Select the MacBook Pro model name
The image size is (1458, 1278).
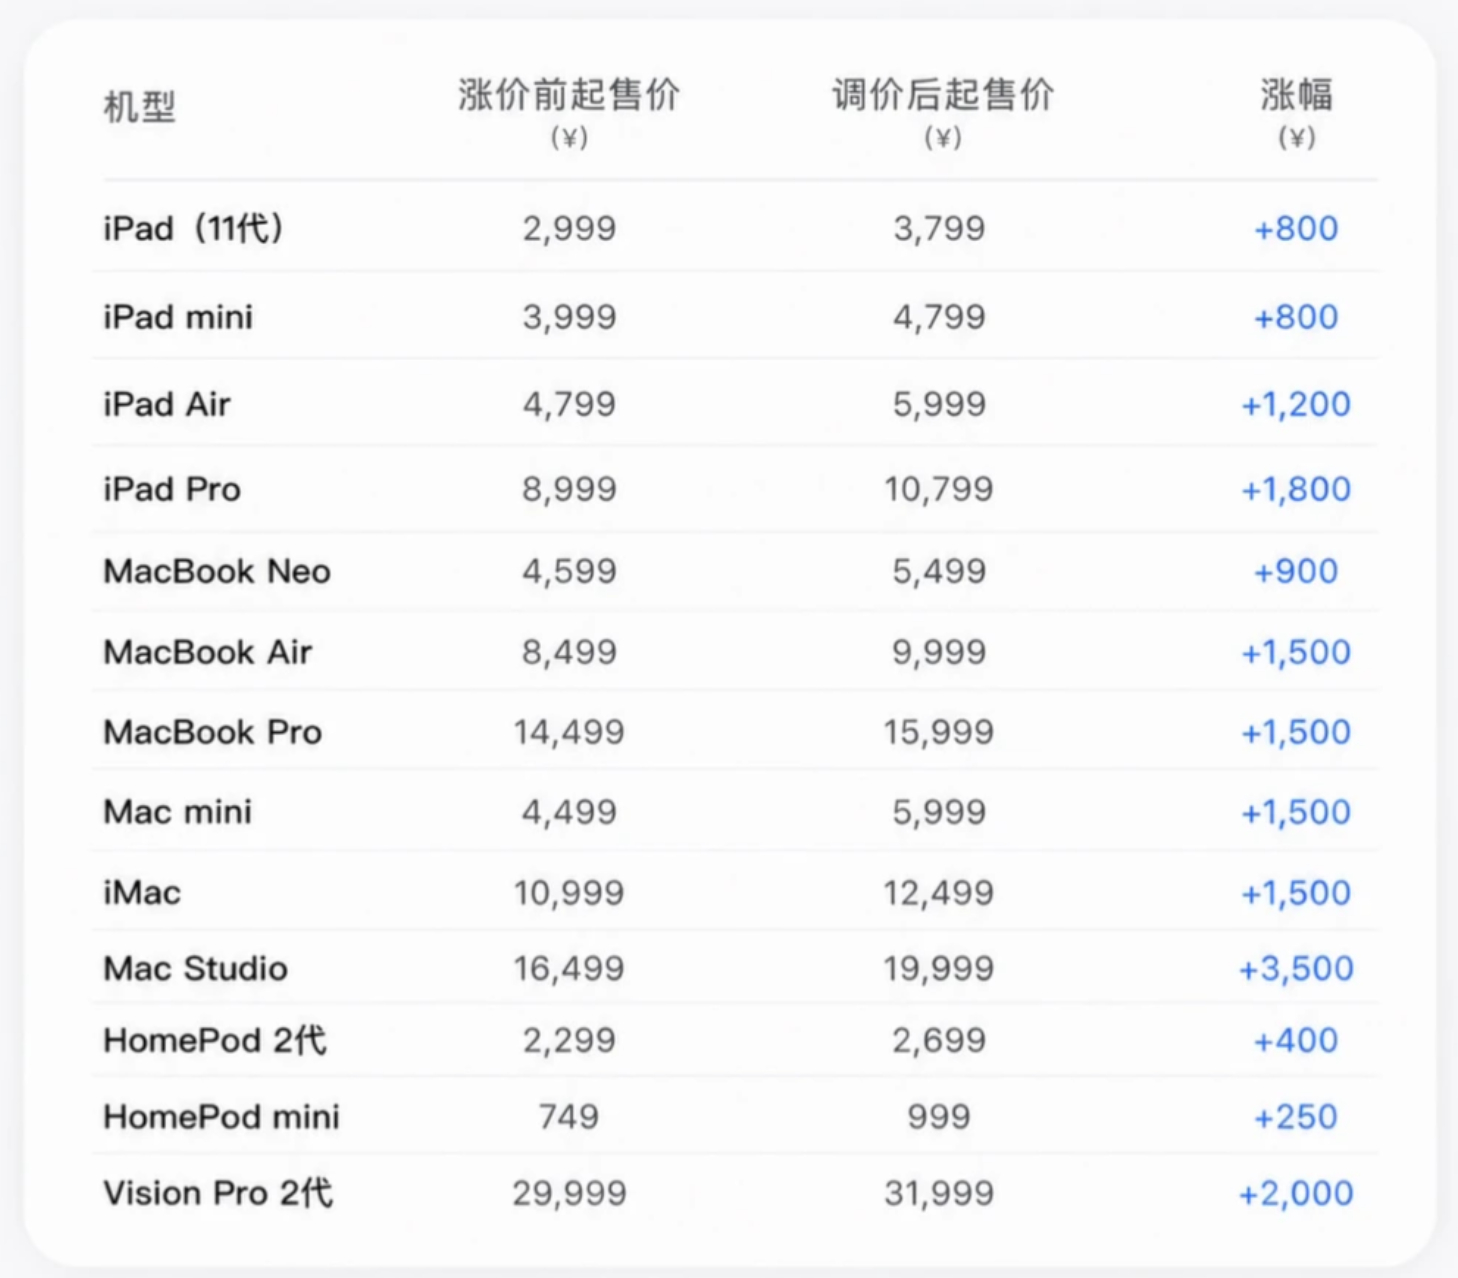(x=213, y=732)
